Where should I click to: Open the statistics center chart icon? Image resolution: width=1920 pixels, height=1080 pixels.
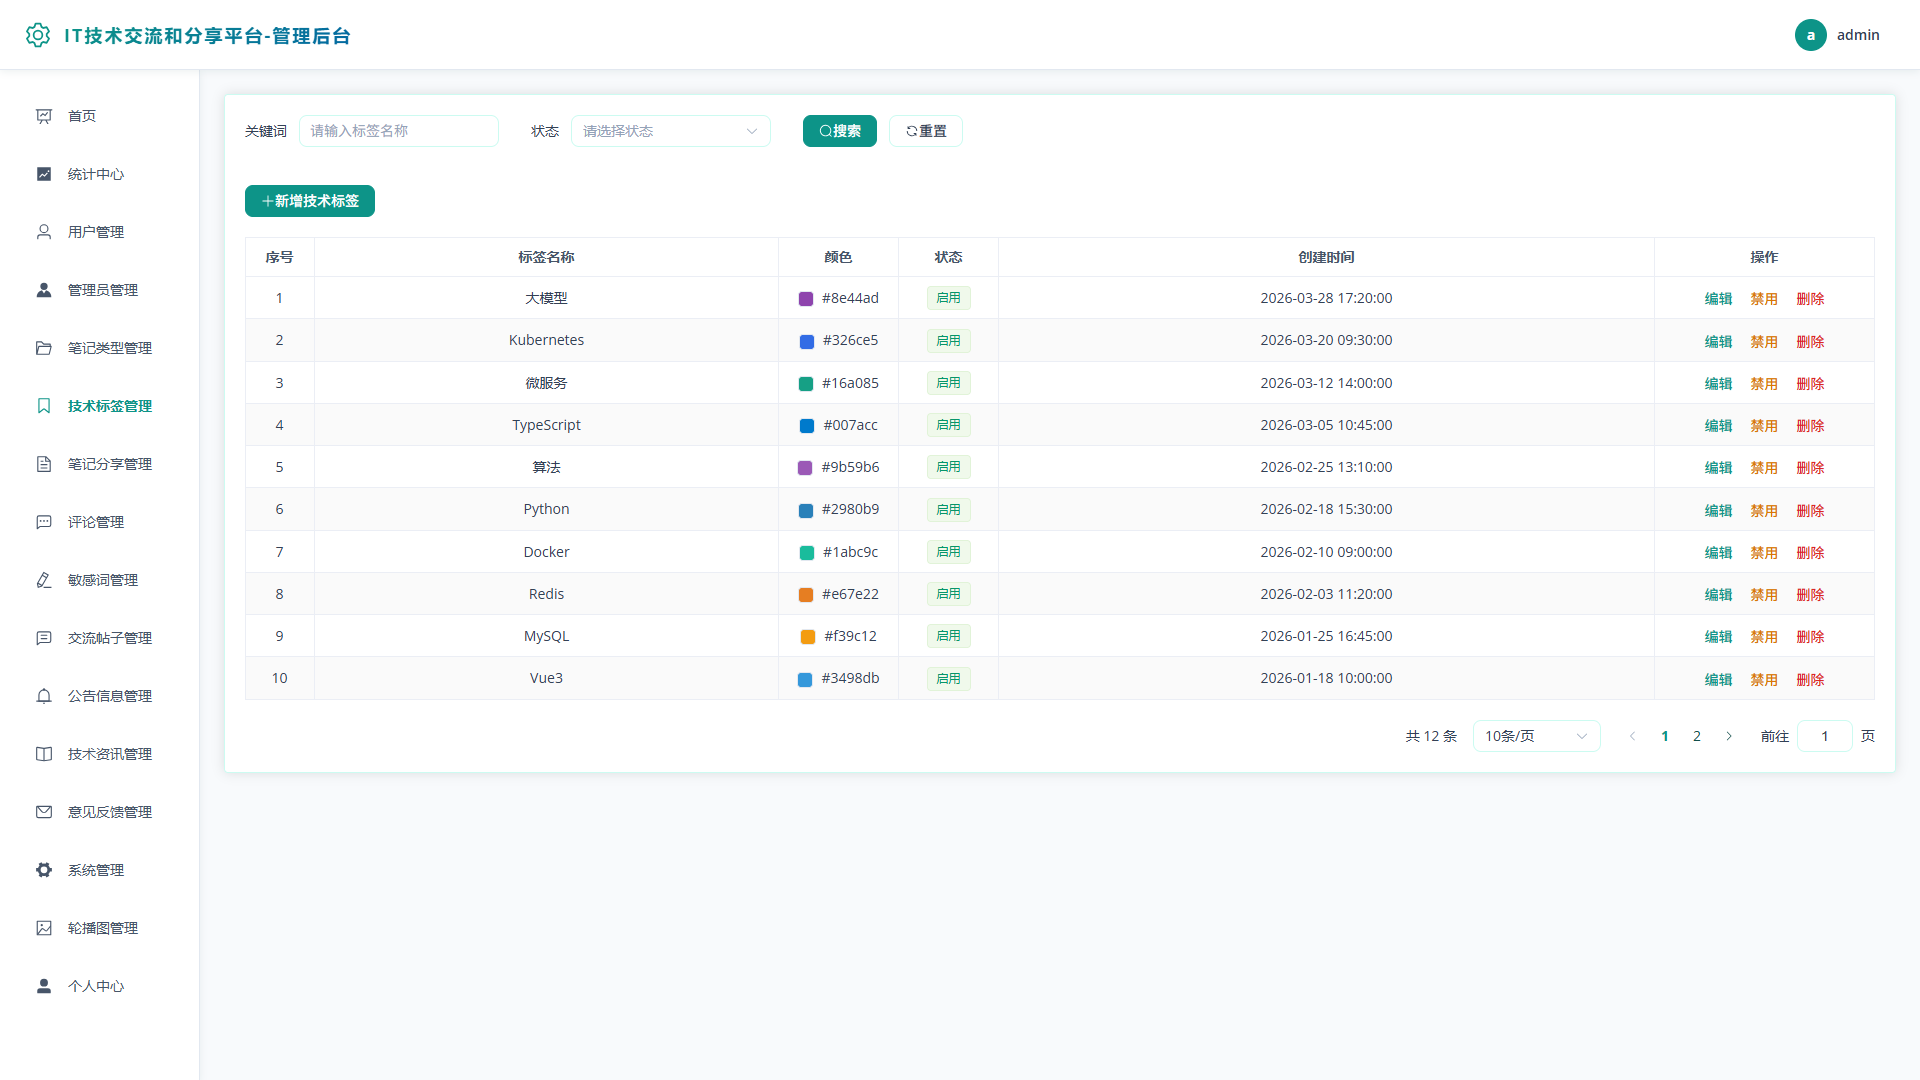[44, 174]
